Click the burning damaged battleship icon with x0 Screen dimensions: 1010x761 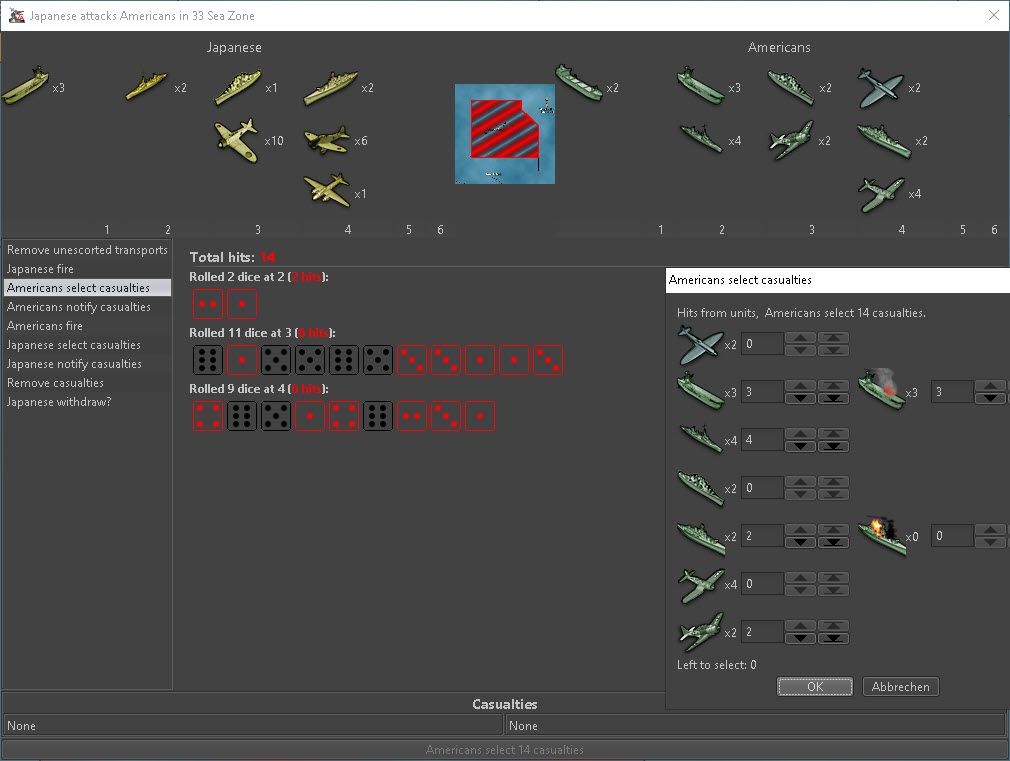(x=882, y=535)
